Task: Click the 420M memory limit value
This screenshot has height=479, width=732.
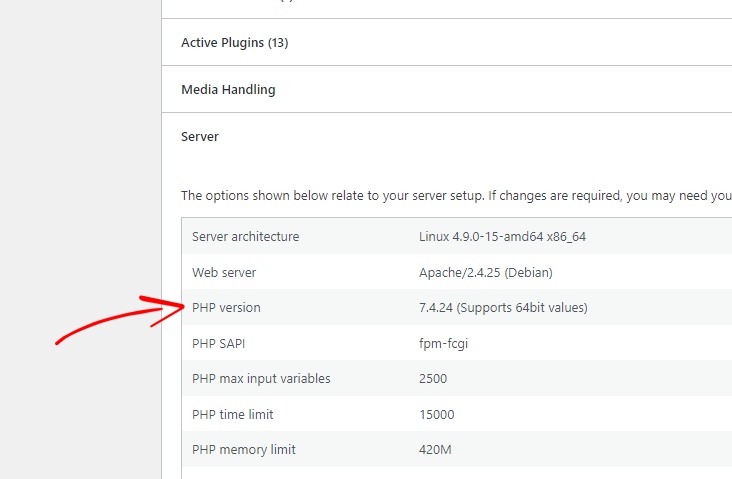Action: click(x=435, y=450)
